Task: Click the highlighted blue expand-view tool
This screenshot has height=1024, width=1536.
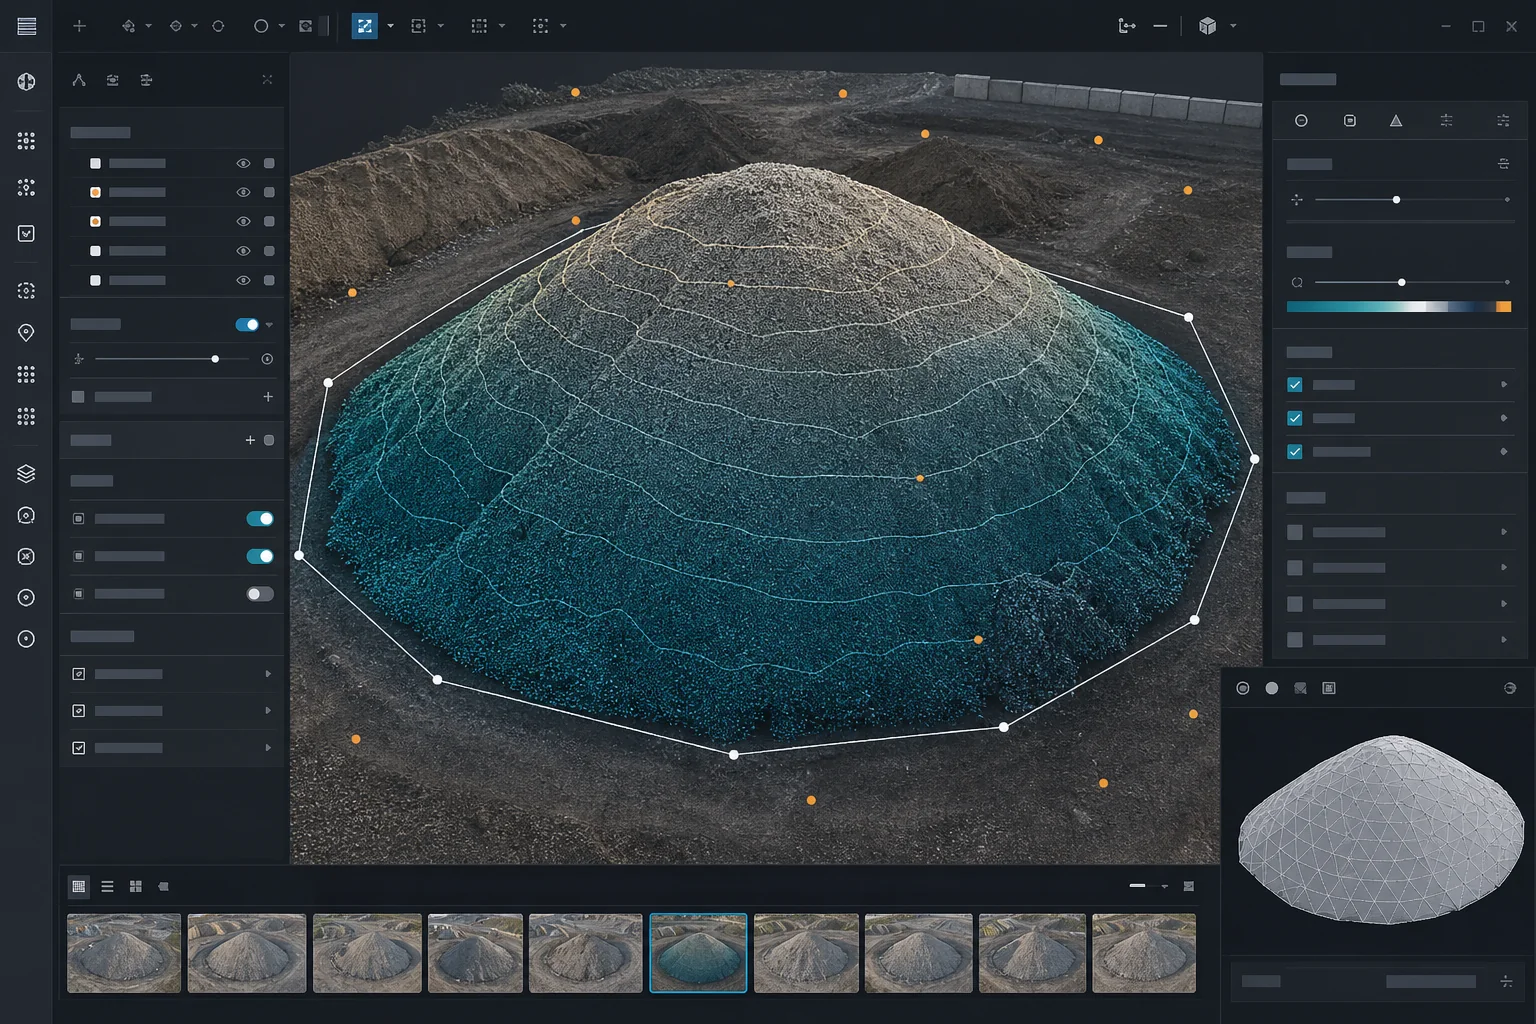Action: point(365,26)
